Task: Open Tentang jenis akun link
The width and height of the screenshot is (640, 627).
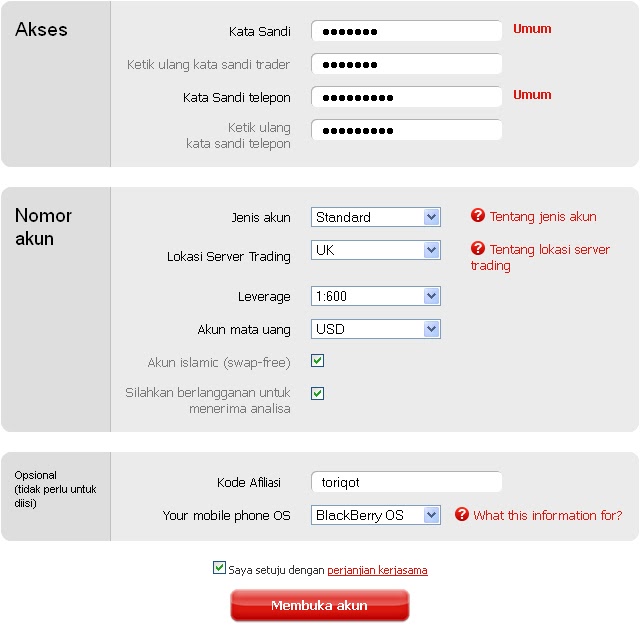Action: [543, 216]
